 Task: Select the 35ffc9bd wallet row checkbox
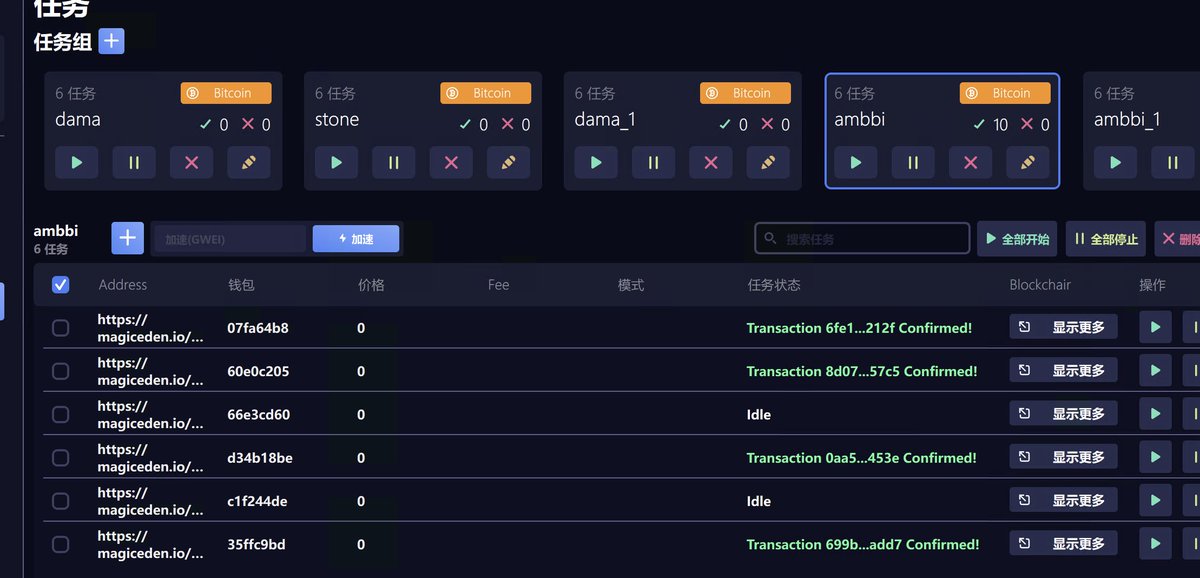coord(60,544)
